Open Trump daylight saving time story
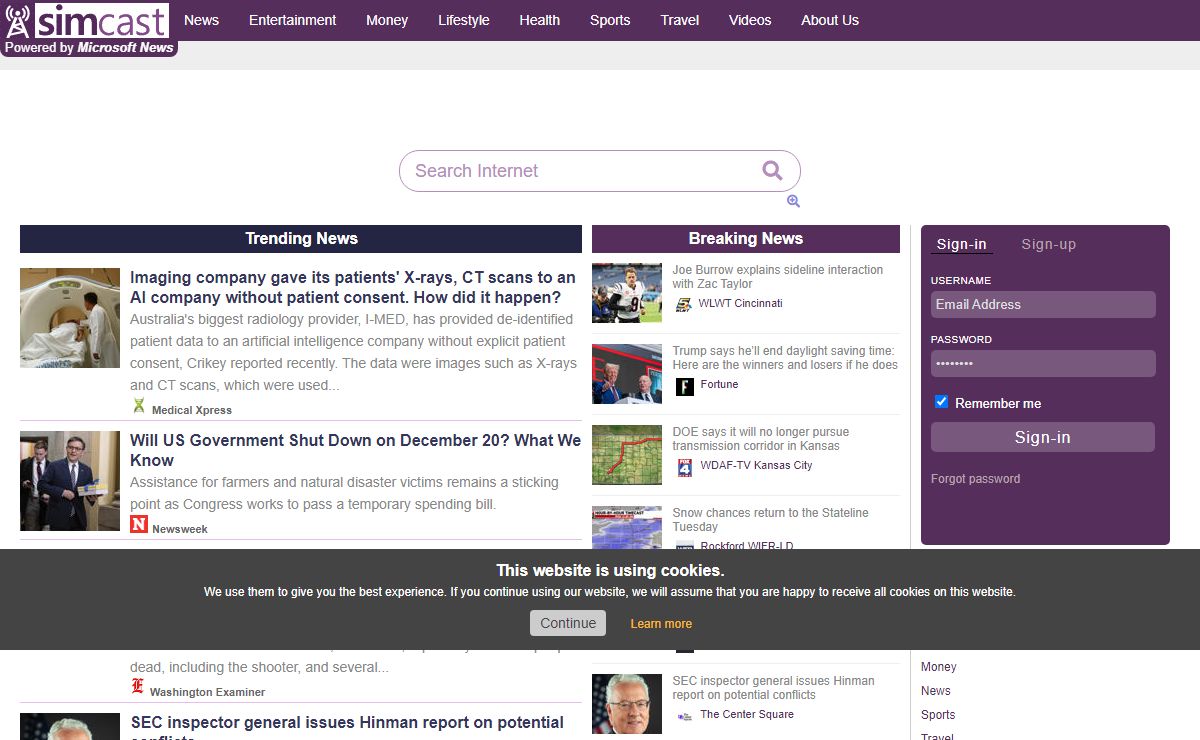This screenshot has height=740, width=1200. coord(785,358)
